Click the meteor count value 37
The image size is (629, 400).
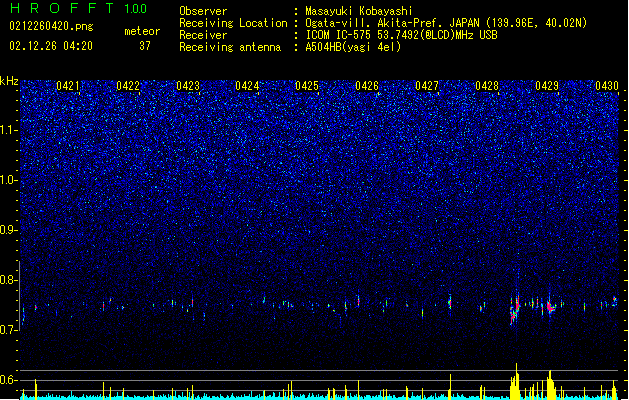(x=145, y=46)
